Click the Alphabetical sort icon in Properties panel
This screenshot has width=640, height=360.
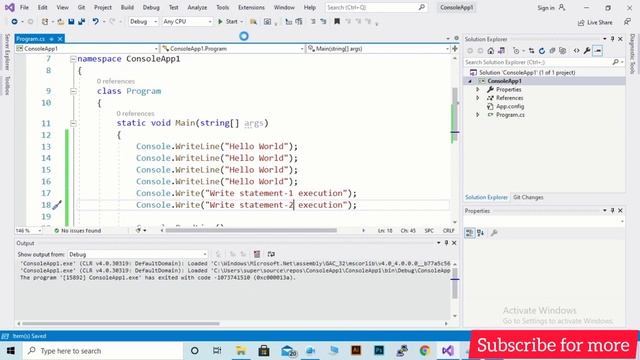point(480,233)
